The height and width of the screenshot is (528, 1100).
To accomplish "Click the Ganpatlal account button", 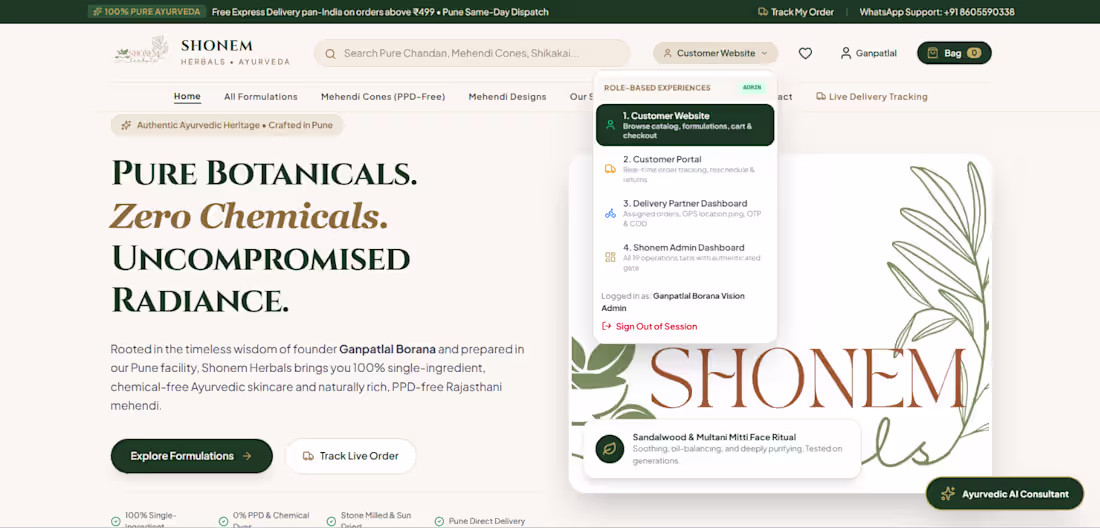I will (868, 53).
